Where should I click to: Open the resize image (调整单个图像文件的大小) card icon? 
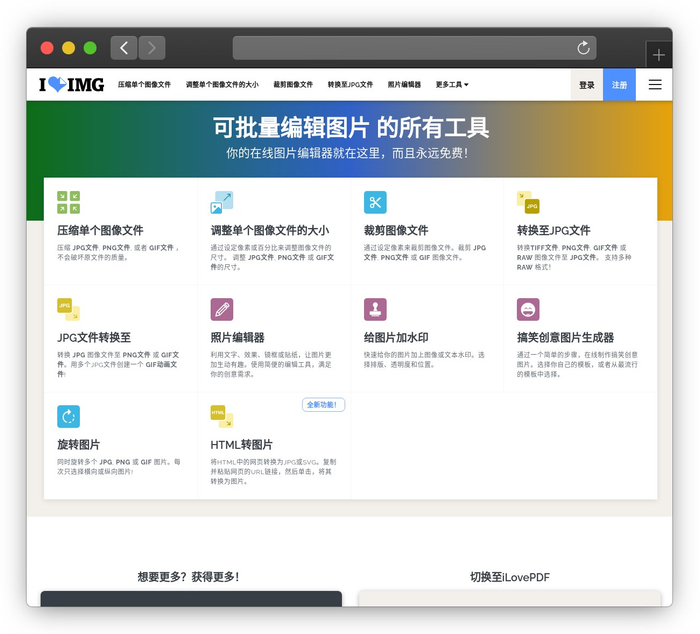click(x=222, y=202)
